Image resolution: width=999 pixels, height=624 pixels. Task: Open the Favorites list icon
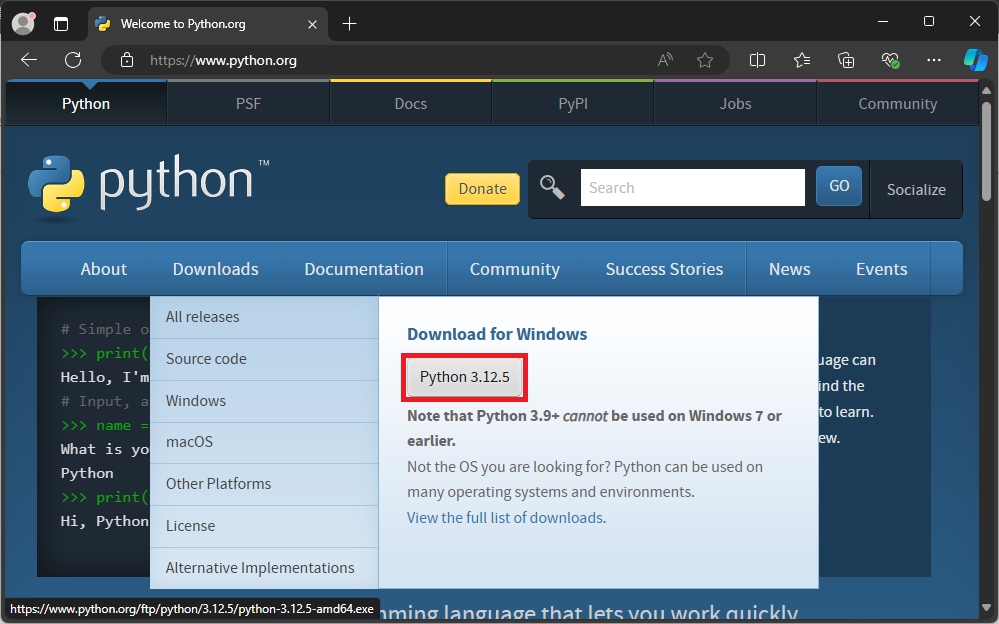pyautogui.click(x=801, y=60)
